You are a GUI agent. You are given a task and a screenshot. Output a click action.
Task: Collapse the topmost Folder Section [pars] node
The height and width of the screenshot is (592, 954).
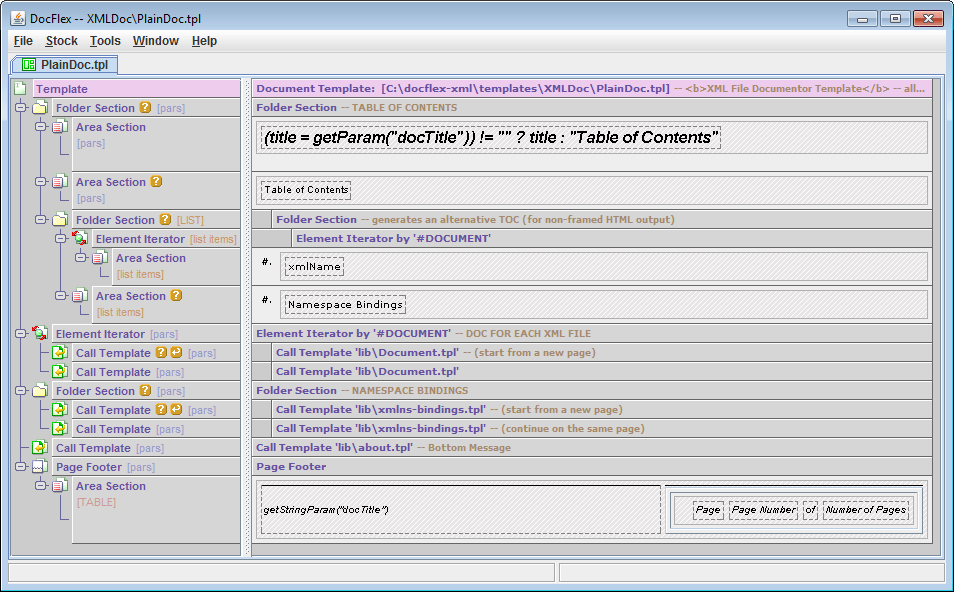click(21, 108)
